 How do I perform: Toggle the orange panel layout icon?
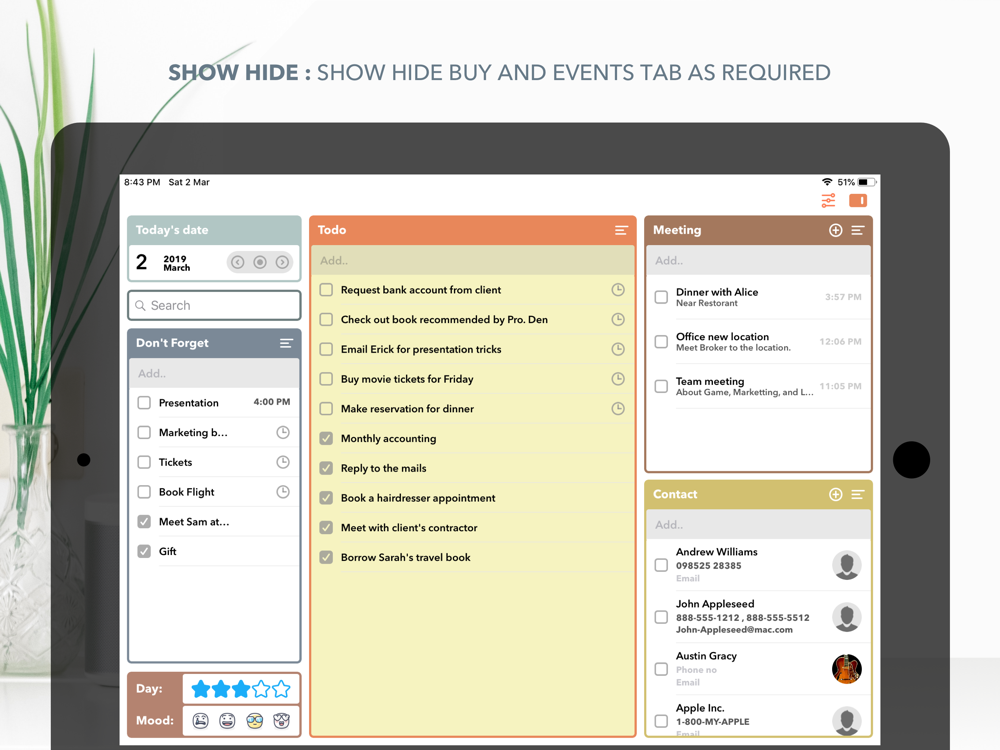pos(858,201)
